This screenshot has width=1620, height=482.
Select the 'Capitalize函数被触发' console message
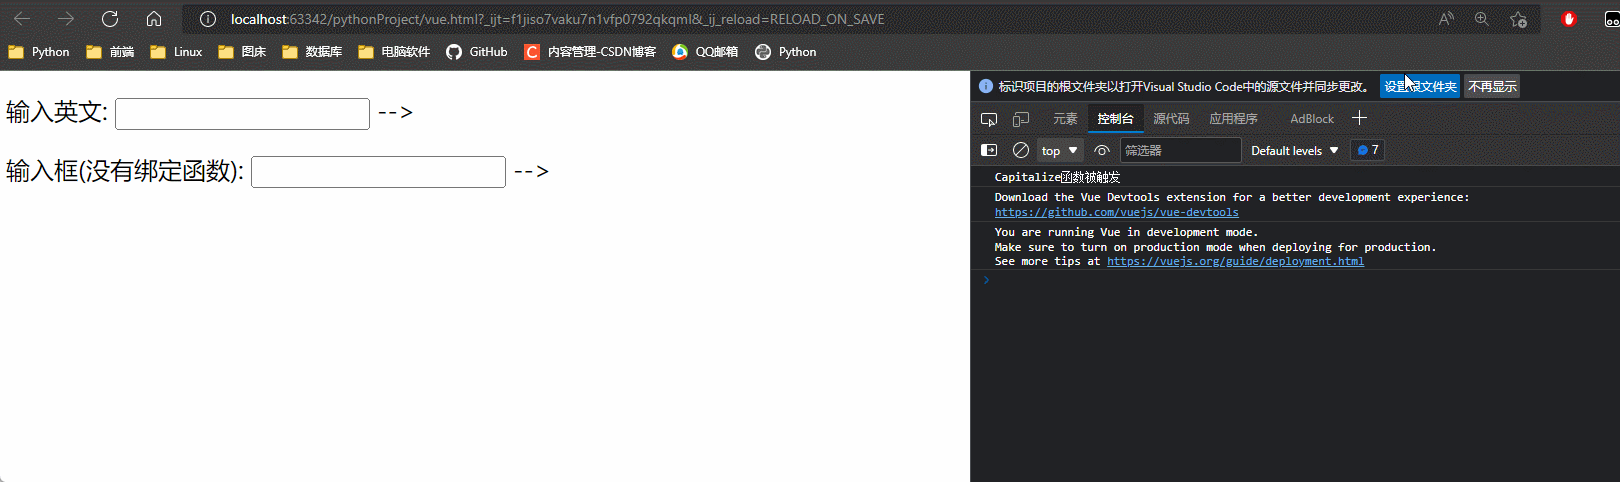click(x=1057, y=177)
